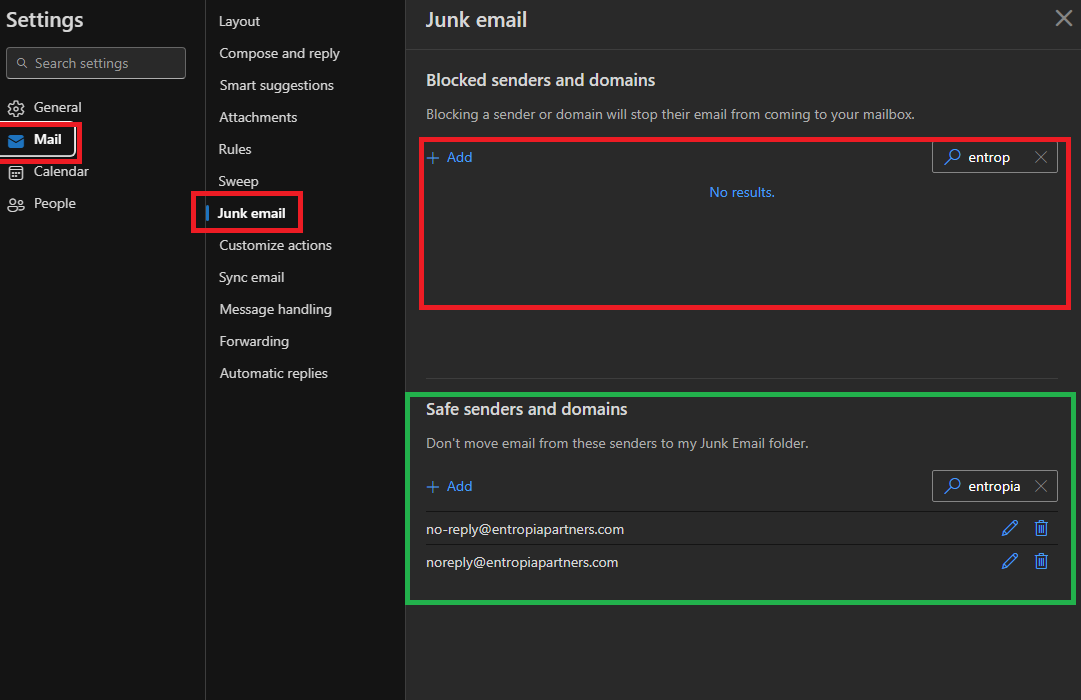
Task: Open Message handling settings
Action: point(275,309)
